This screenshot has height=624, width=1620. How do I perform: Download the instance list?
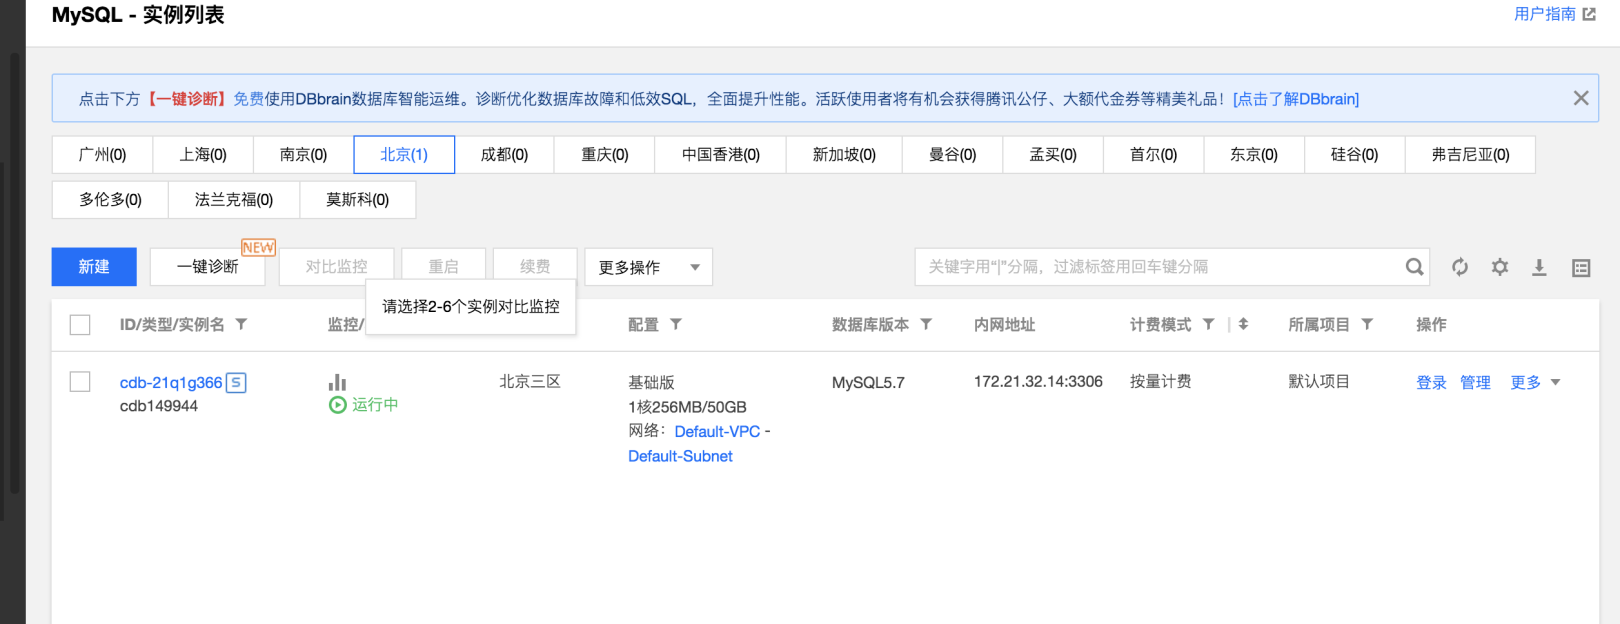1539,267
